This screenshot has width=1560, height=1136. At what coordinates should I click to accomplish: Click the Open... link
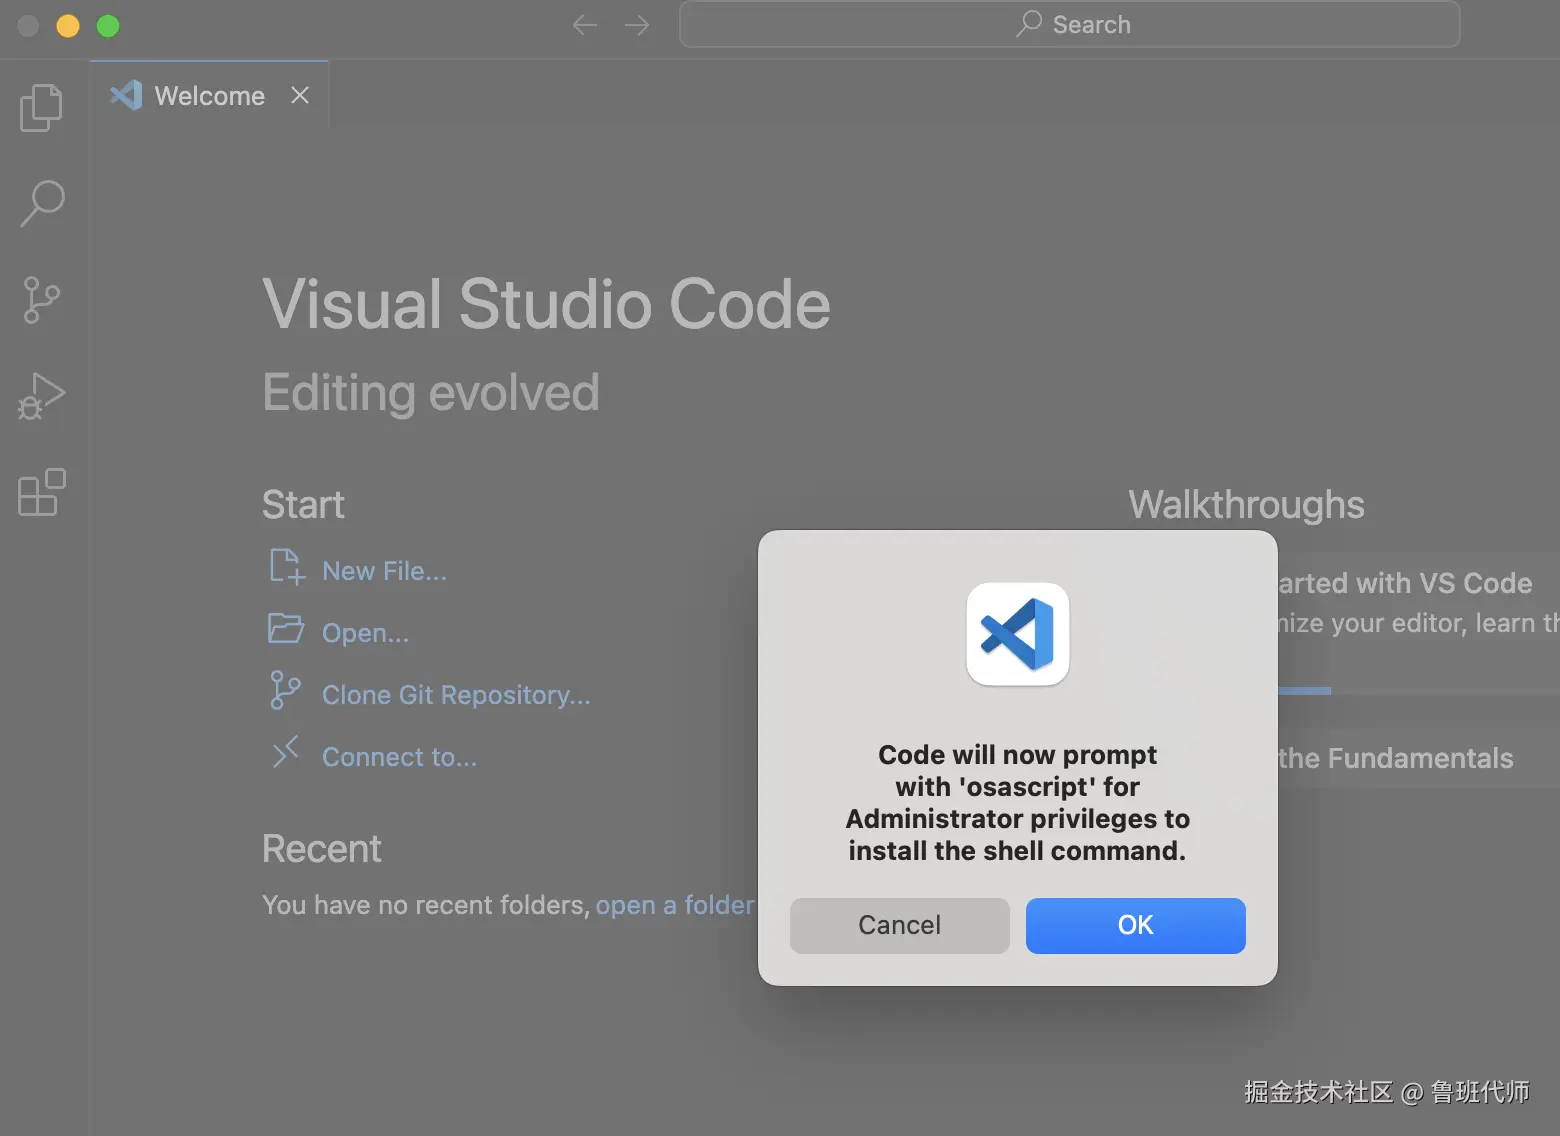[x=365, y=633]
